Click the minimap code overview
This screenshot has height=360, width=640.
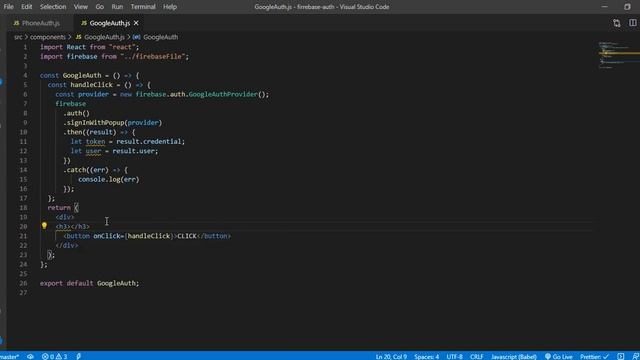[618, 55]
